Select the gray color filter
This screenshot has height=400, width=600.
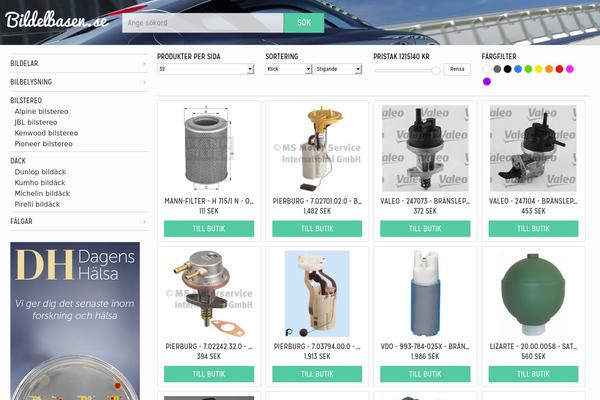[x=497, y=69]
